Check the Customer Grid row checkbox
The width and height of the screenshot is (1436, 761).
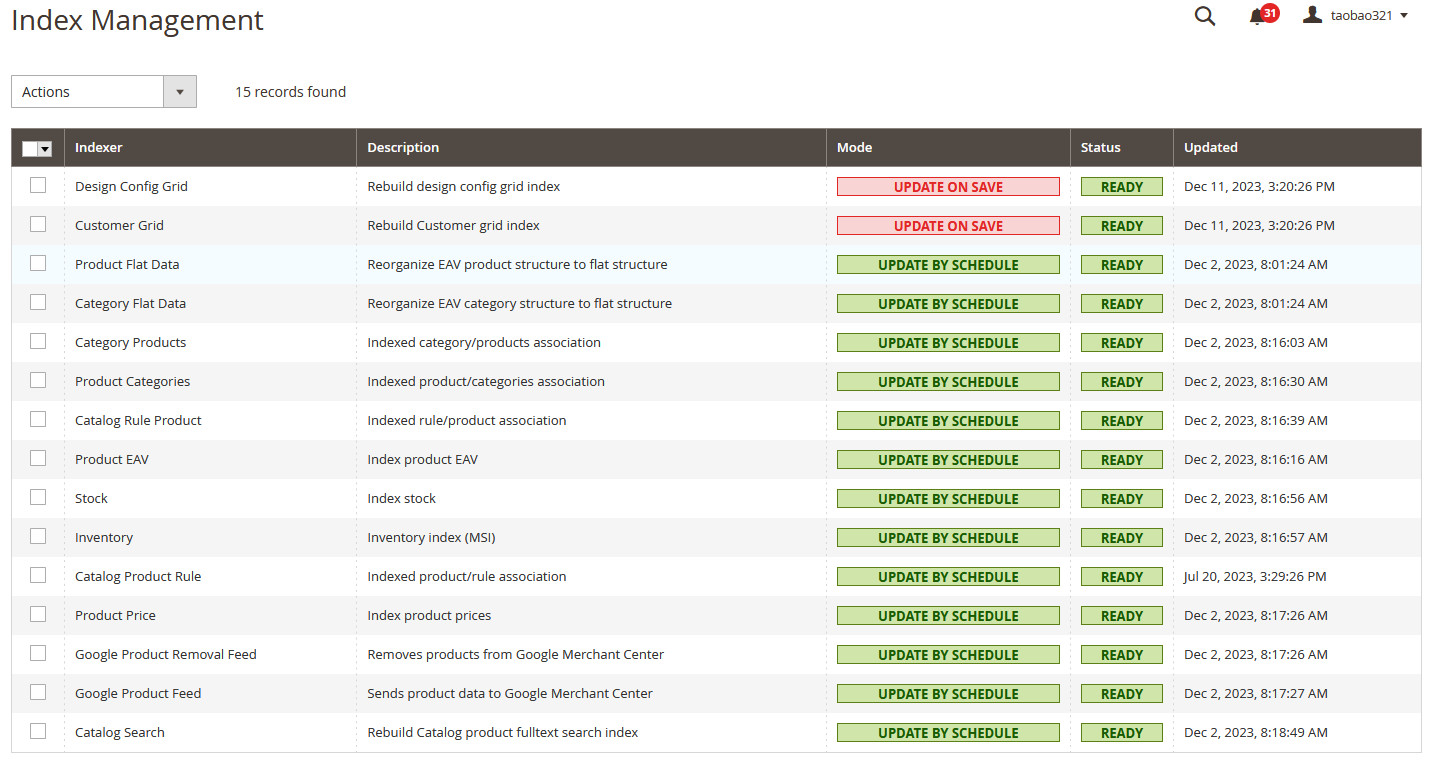38,224
